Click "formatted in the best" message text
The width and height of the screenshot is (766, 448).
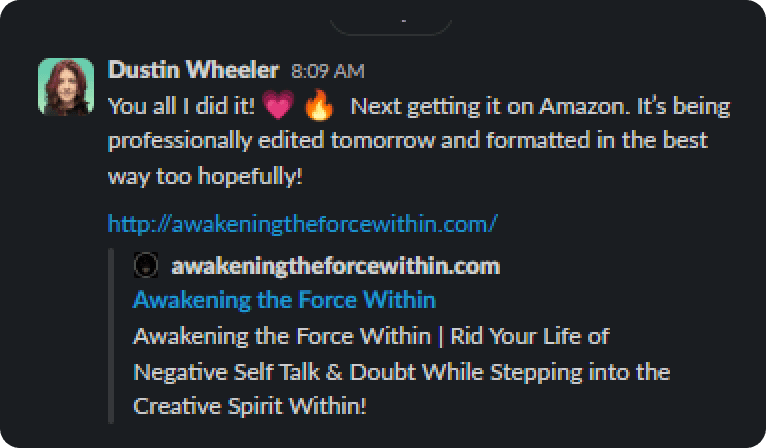pos(597,141)
